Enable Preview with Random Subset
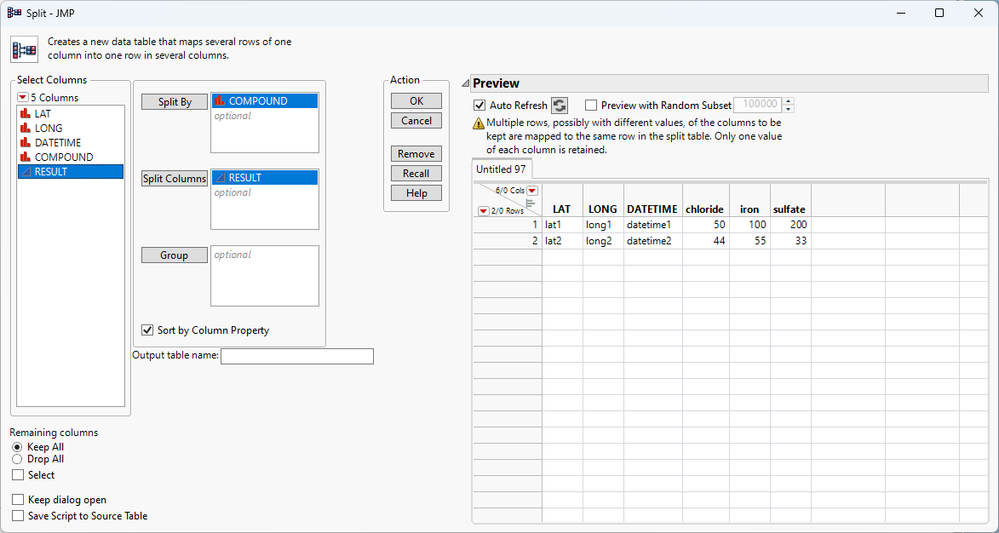The image size is (999, 533). pyautogui.click(x=591, y=105)
